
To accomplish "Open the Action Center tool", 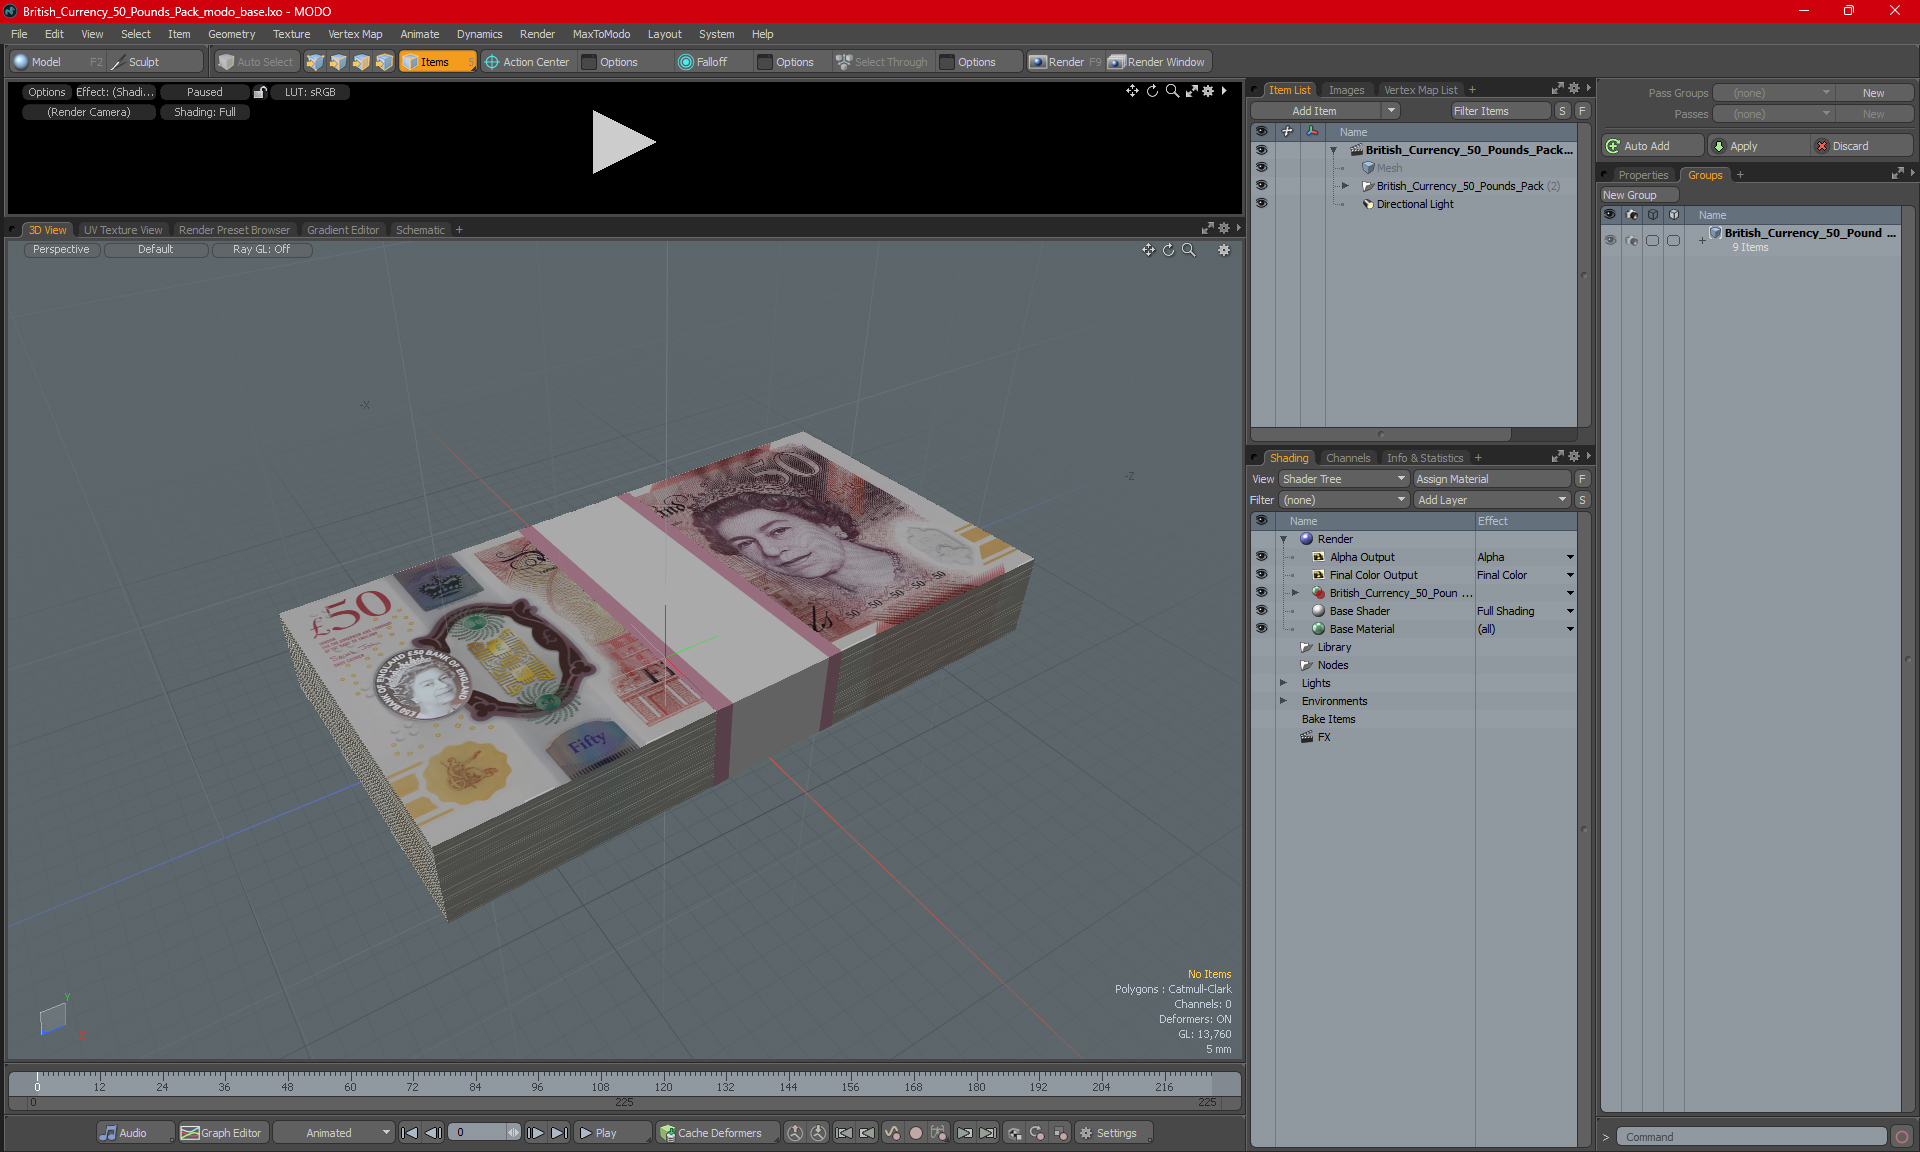I will coord(527,62).
